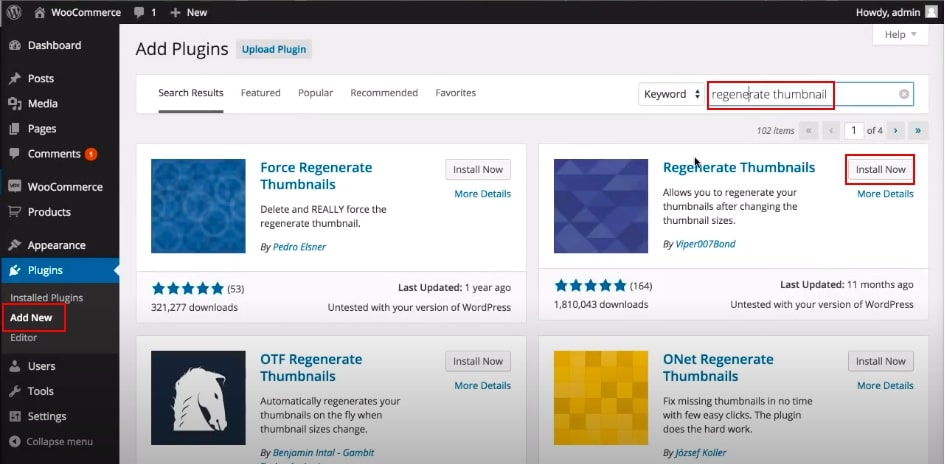Click the Products cart icon
Screen dimensions: 945x464
coord(15,212)
